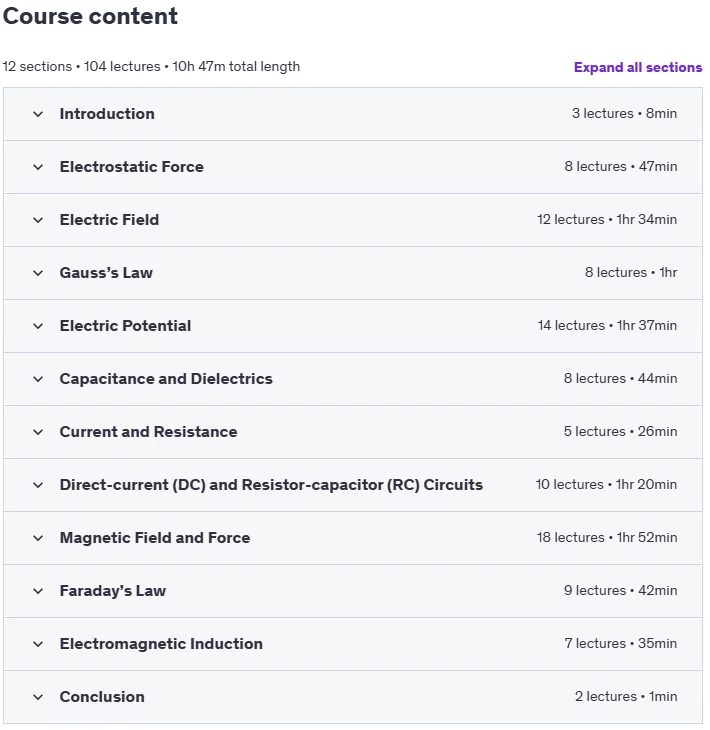Viewport: 710px width, 730px height.
Task: Click the chevron icon beside Electrostatic Force
Action: click(x=38, y=167)
